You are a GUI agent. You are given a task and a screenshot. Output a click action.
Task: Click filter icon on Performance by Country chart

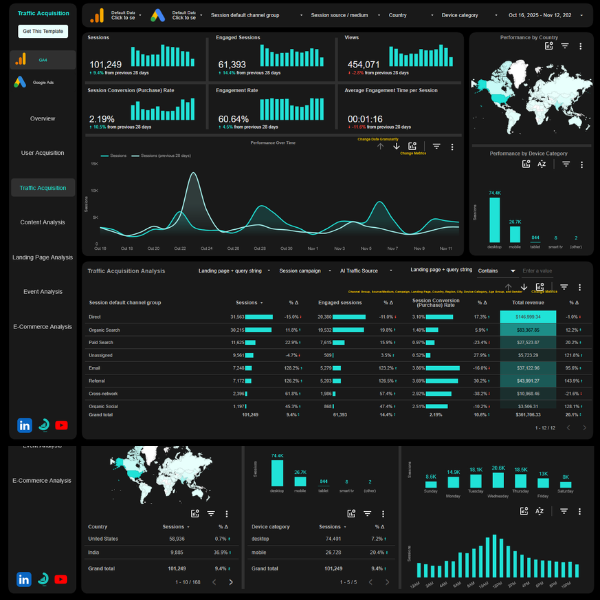(x=565, y=46)
